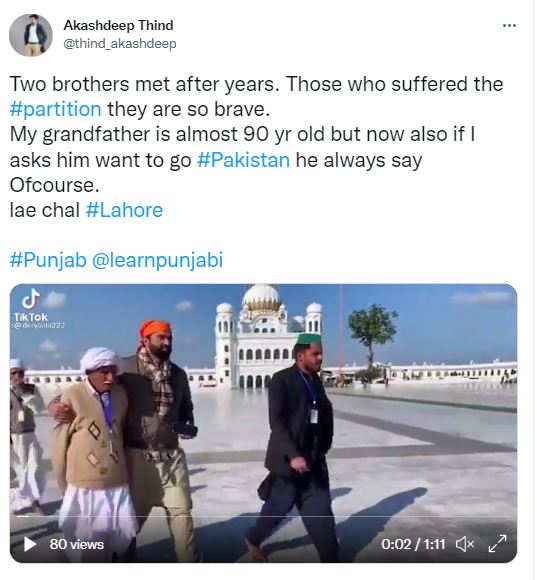
Task: Click Akashdeep Thind's profile avatar
Action: point(31,35)
